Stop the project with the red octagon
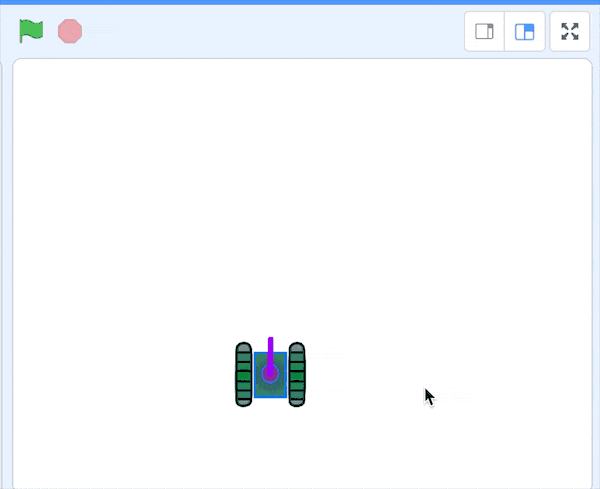The image size is (600, 489). [x=70, y=31]
